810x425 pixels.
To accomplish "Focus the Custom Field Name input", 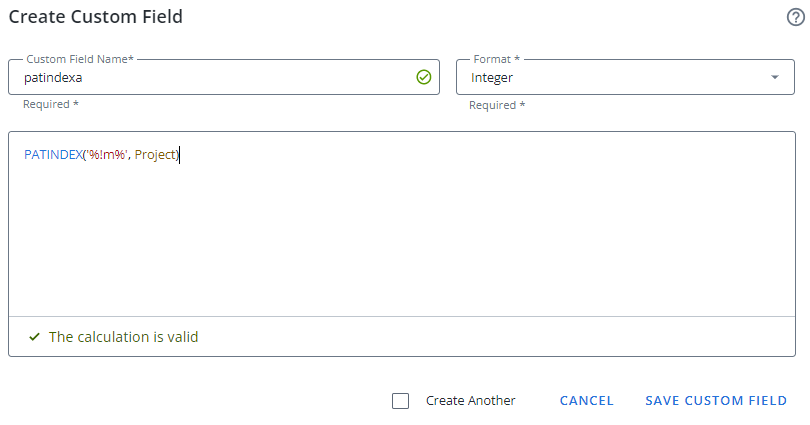I will coord(210,77).
